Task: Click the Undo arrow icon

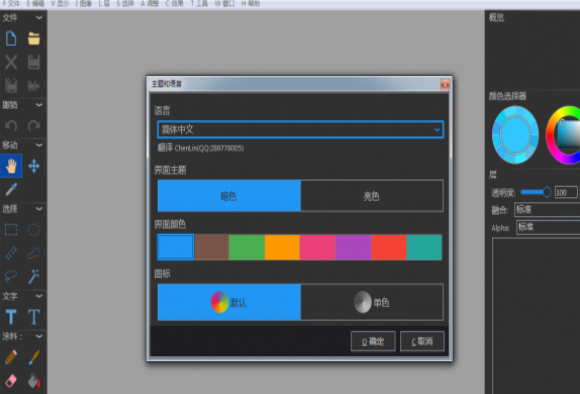Action: pos(11,126)
